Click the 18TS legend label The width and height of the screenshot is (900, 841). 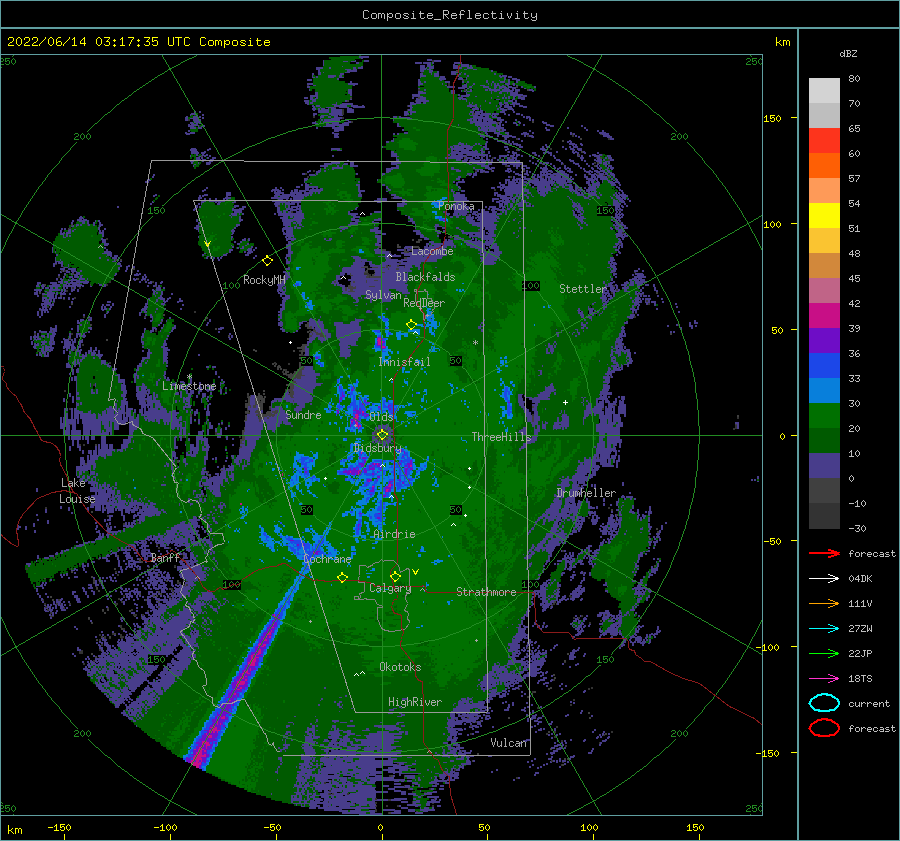(860, 679)
